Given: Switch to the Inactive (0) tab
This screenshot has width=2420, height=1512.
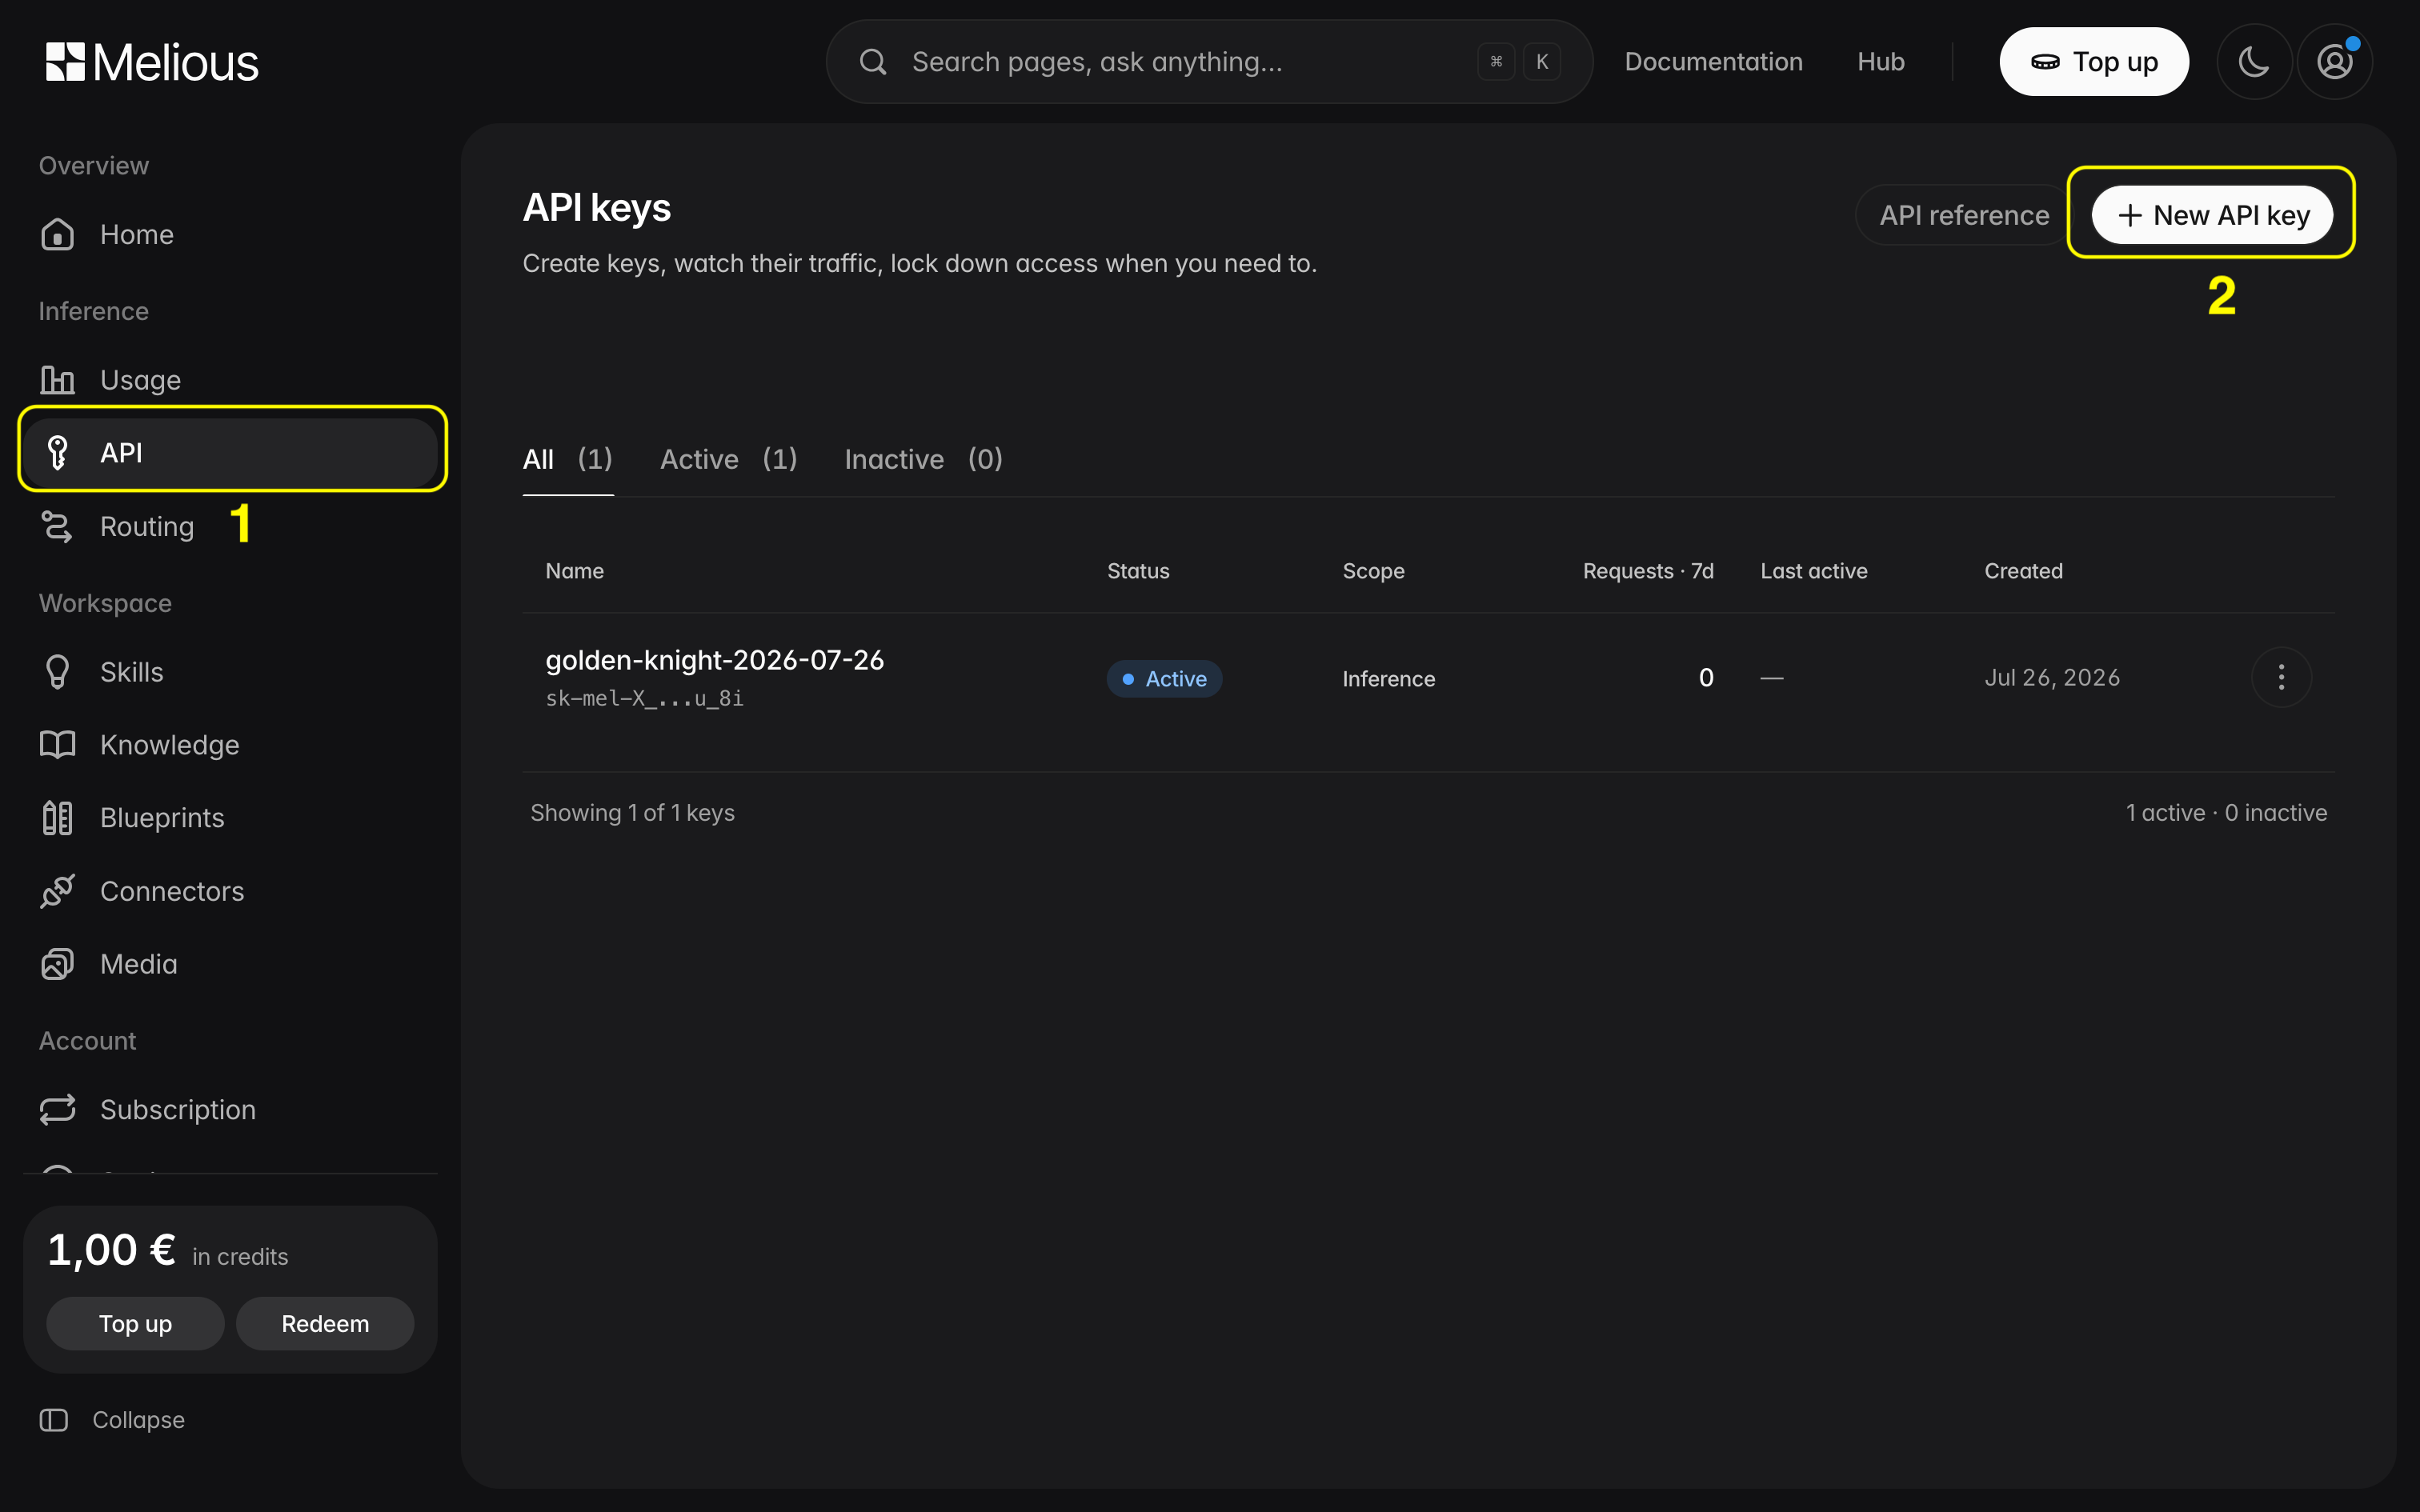Looking at the screenshot, I should click(x=924, y=459).
